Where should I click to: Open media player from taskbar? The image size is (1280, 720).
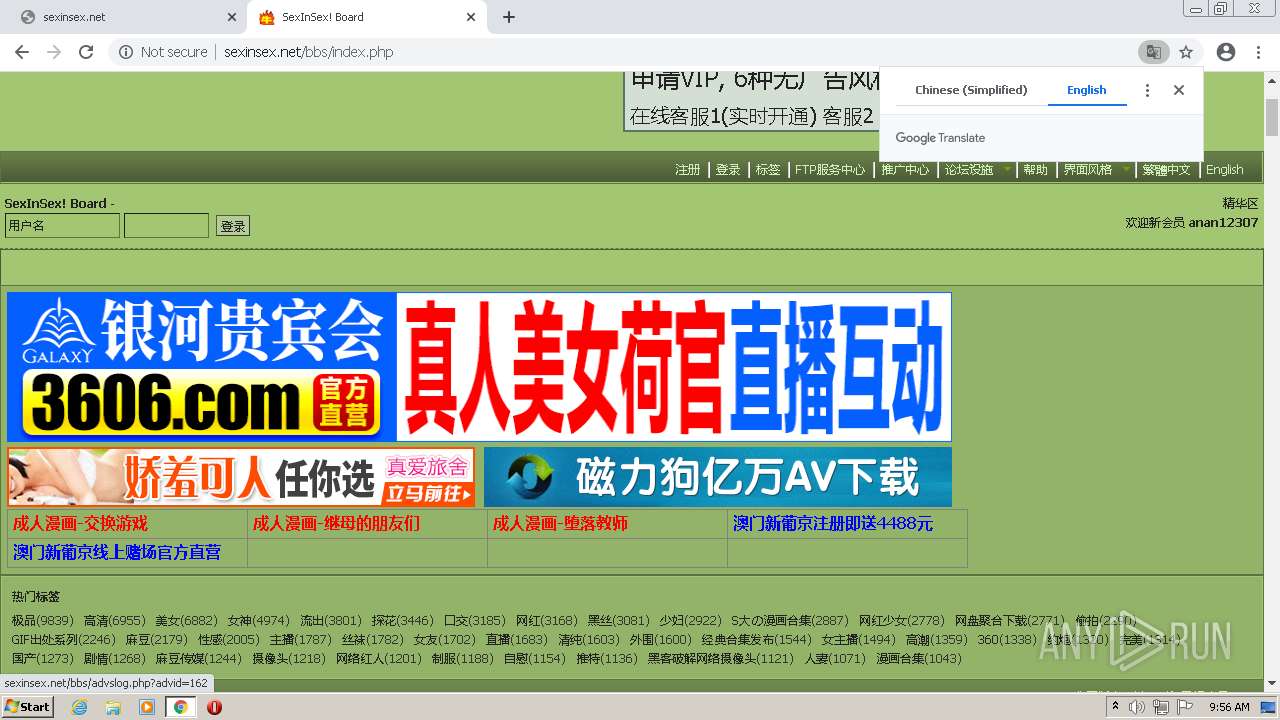(147, 707)
